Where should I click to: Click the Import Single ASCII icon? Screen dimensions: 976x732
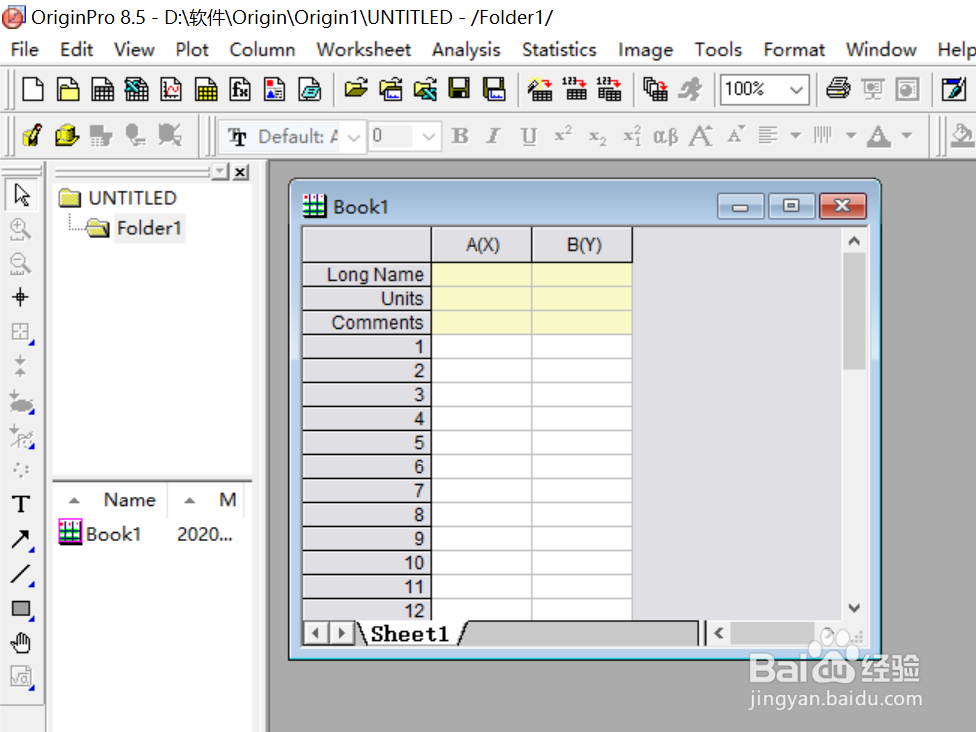575,89
